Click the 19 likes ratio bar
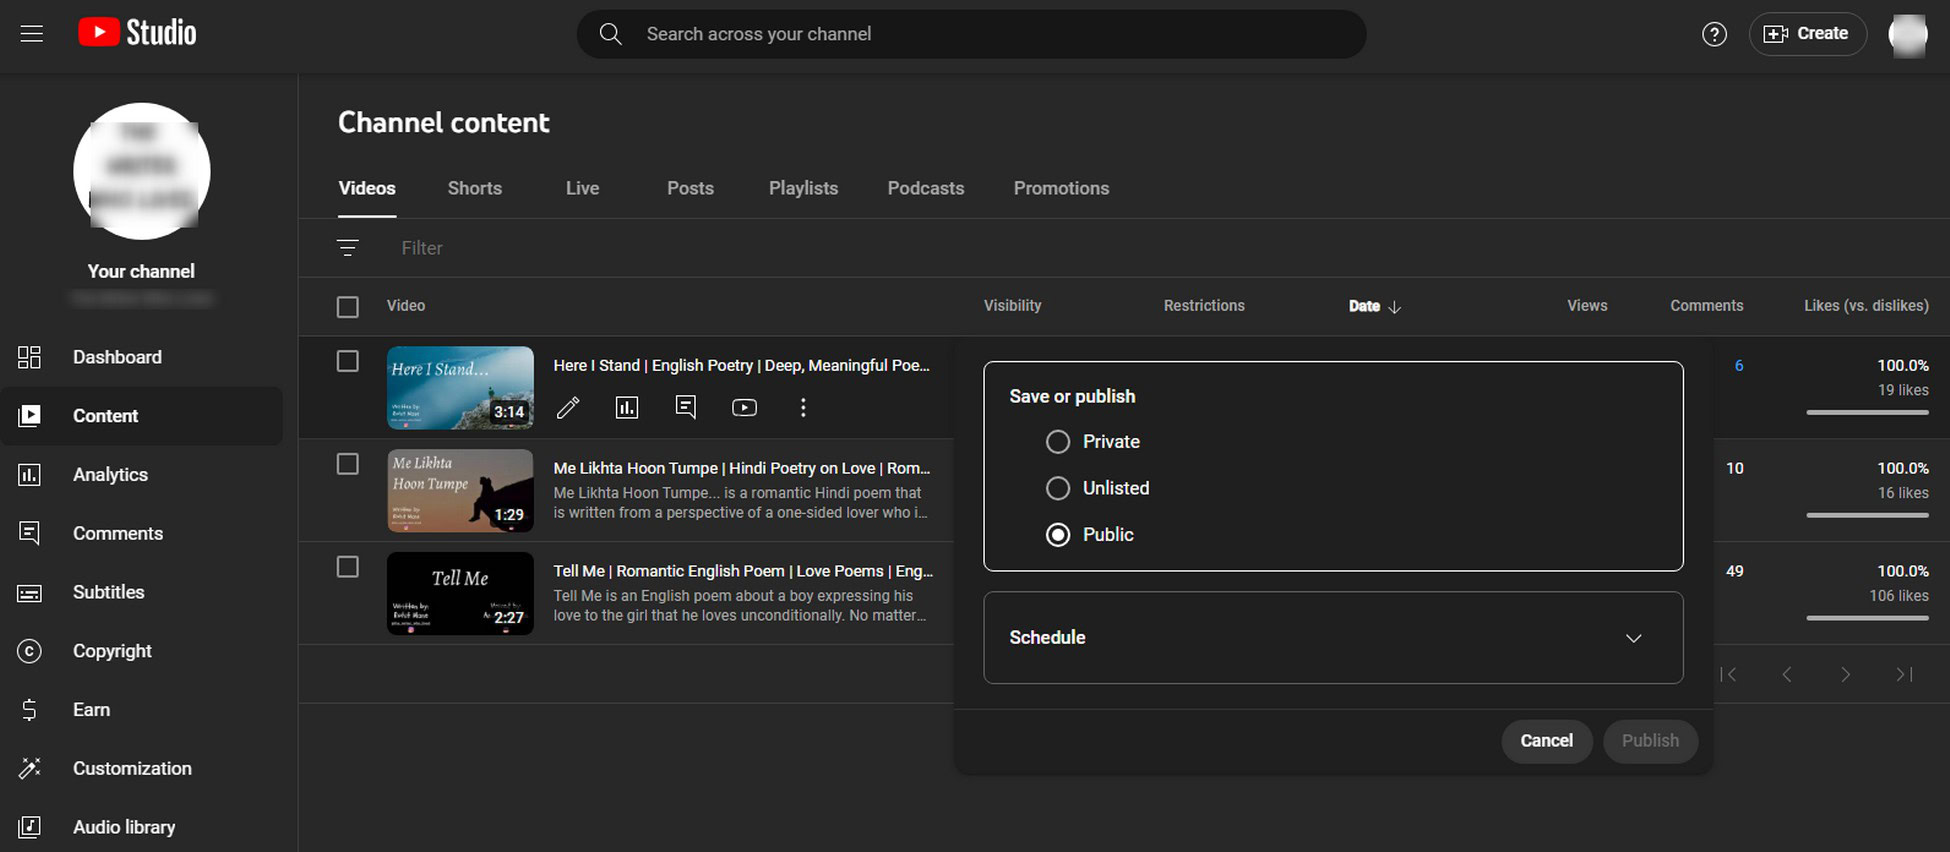Screen dimensions: 1950x852 pyautogui.click(x=1867, y=412)
